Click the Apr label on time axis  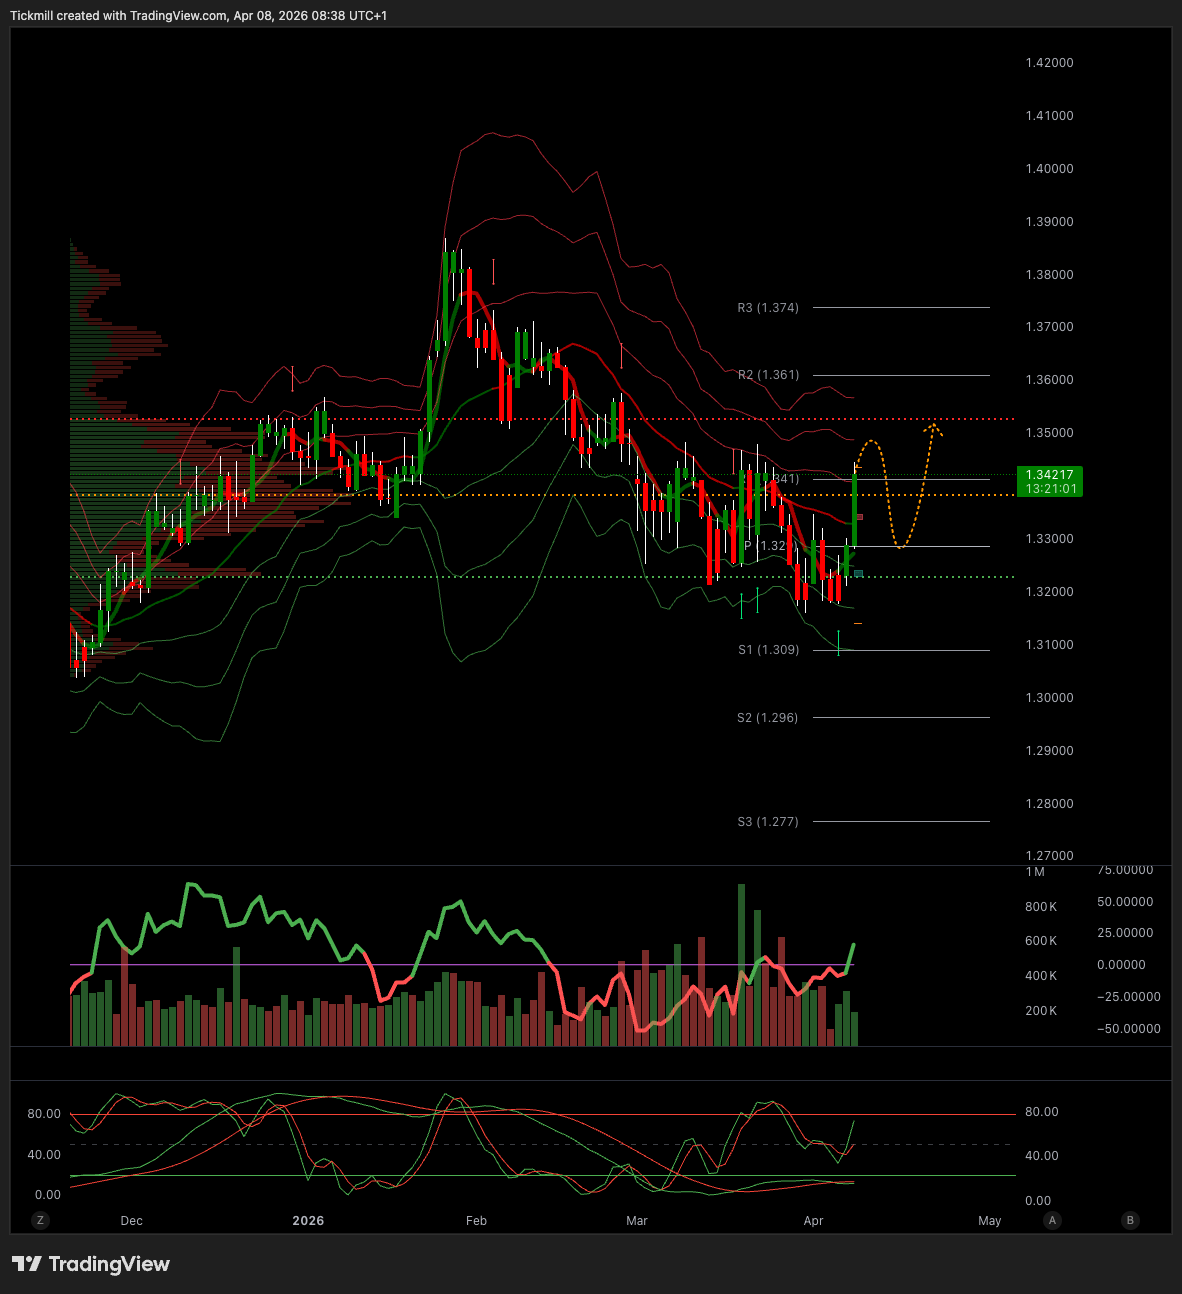[x=813, y=1221]
